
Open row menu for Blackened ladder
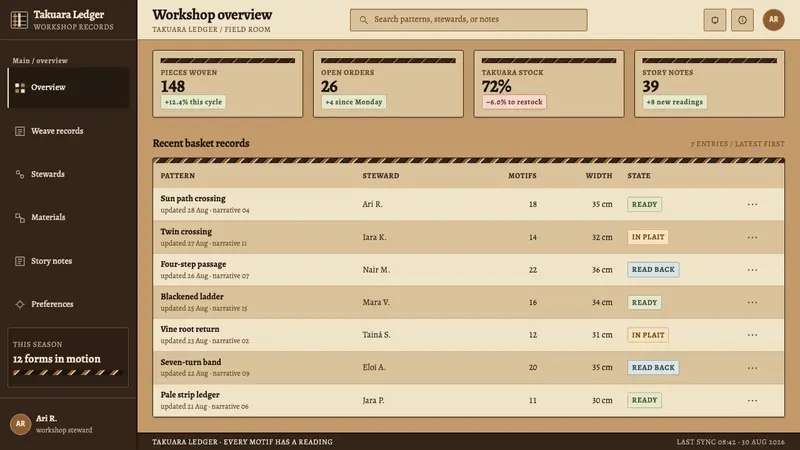click(x=753, y=303)
